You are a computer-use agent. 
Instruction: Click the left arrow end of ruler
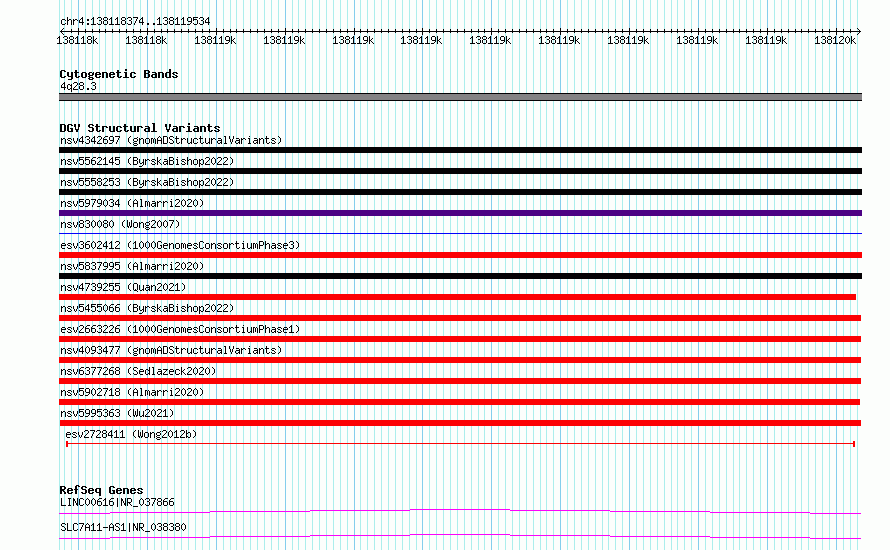point(62,31)
